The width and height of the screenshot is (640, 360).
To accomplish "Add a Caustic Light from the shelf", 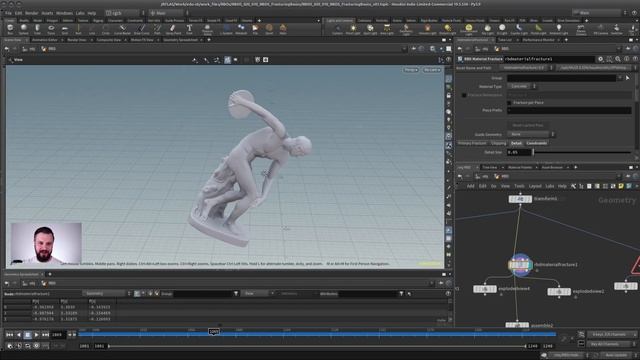I will 519,29.
